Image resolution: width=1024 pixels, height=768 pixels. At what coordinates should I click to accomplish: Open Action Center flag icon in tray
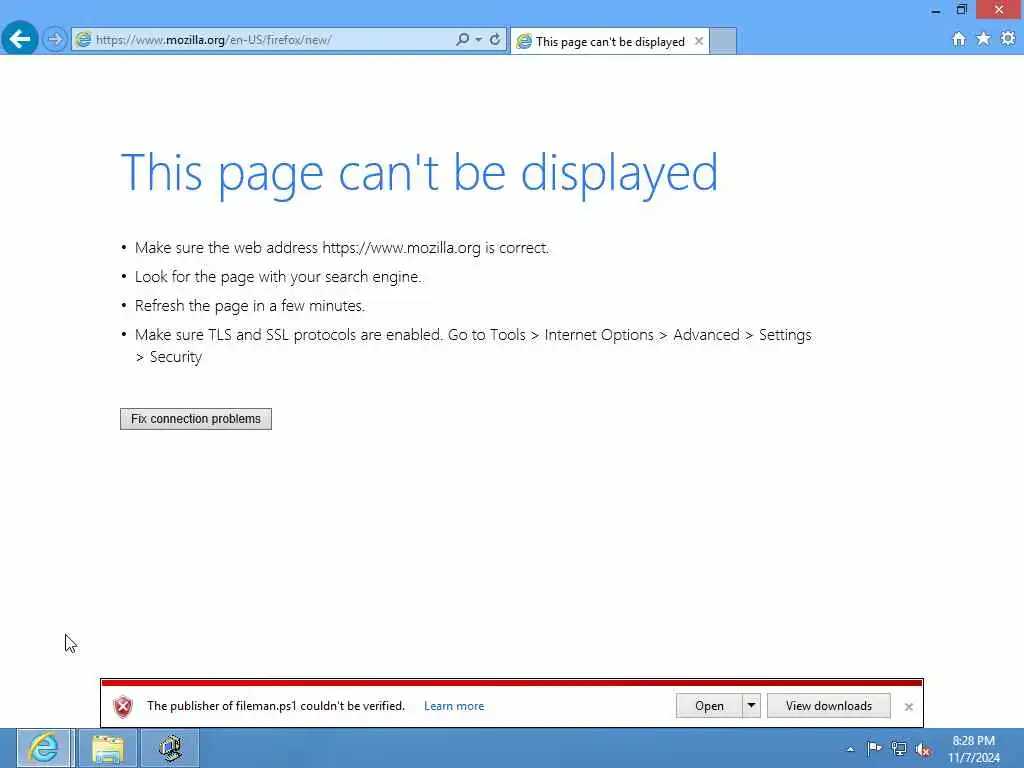click(874, 748)
